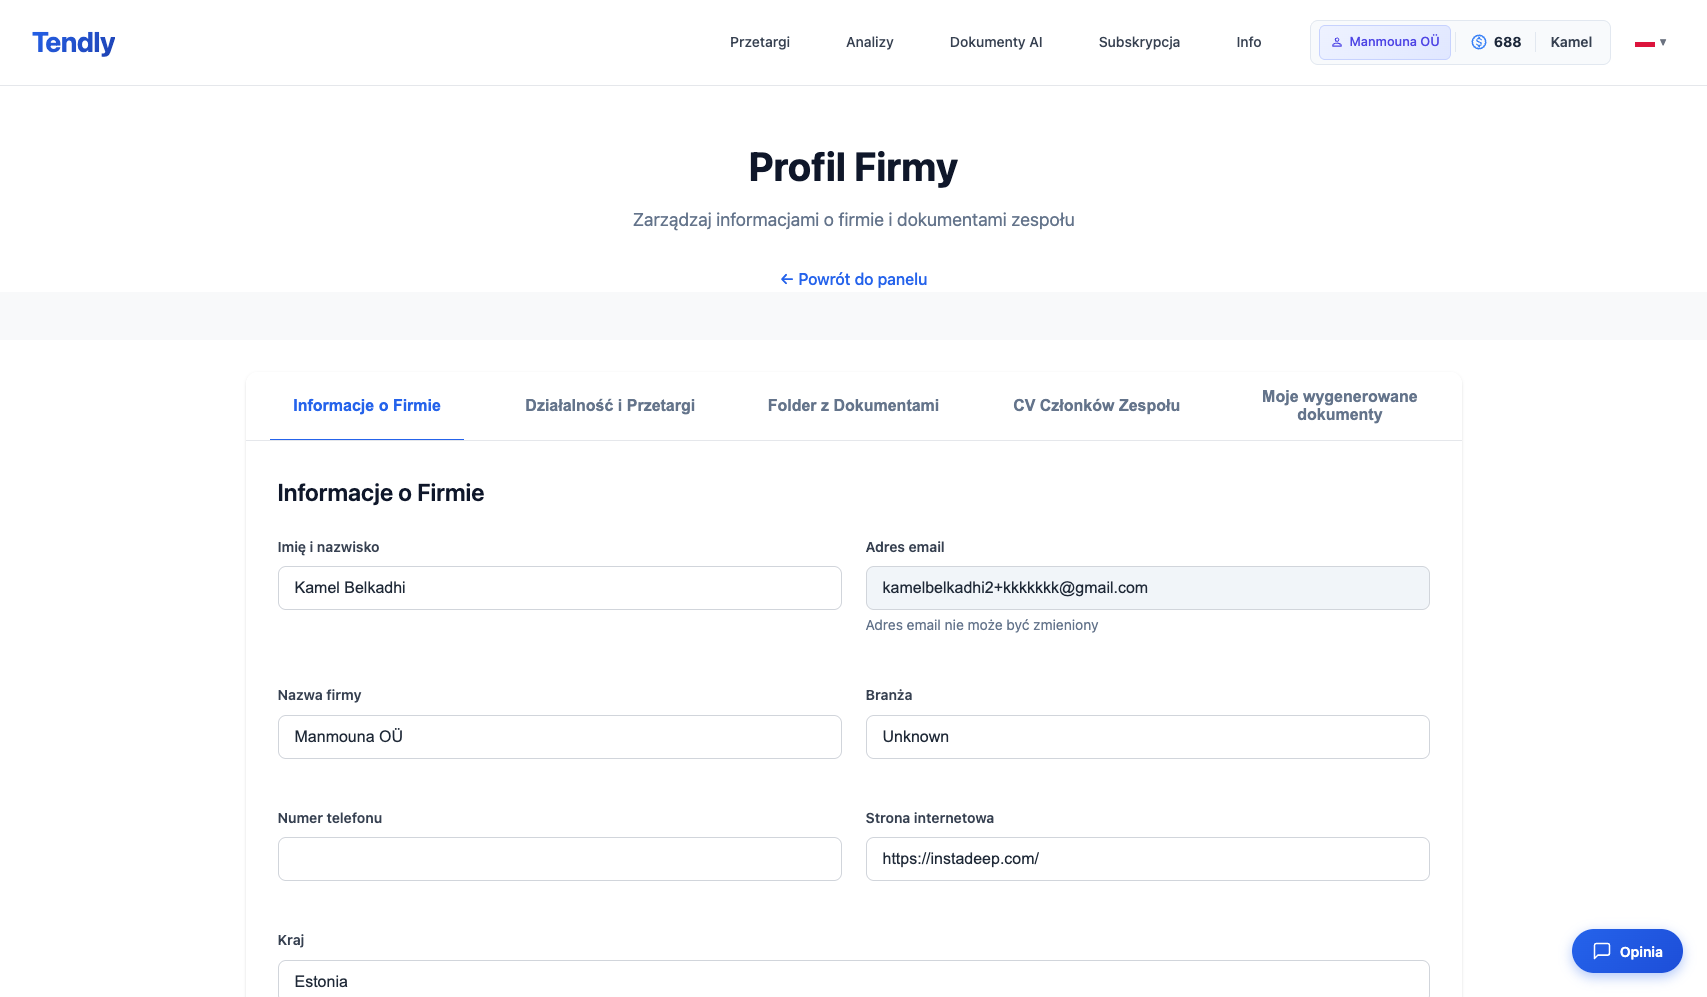Switch to the Działalność i Przetargi tab

coord(610,405)
